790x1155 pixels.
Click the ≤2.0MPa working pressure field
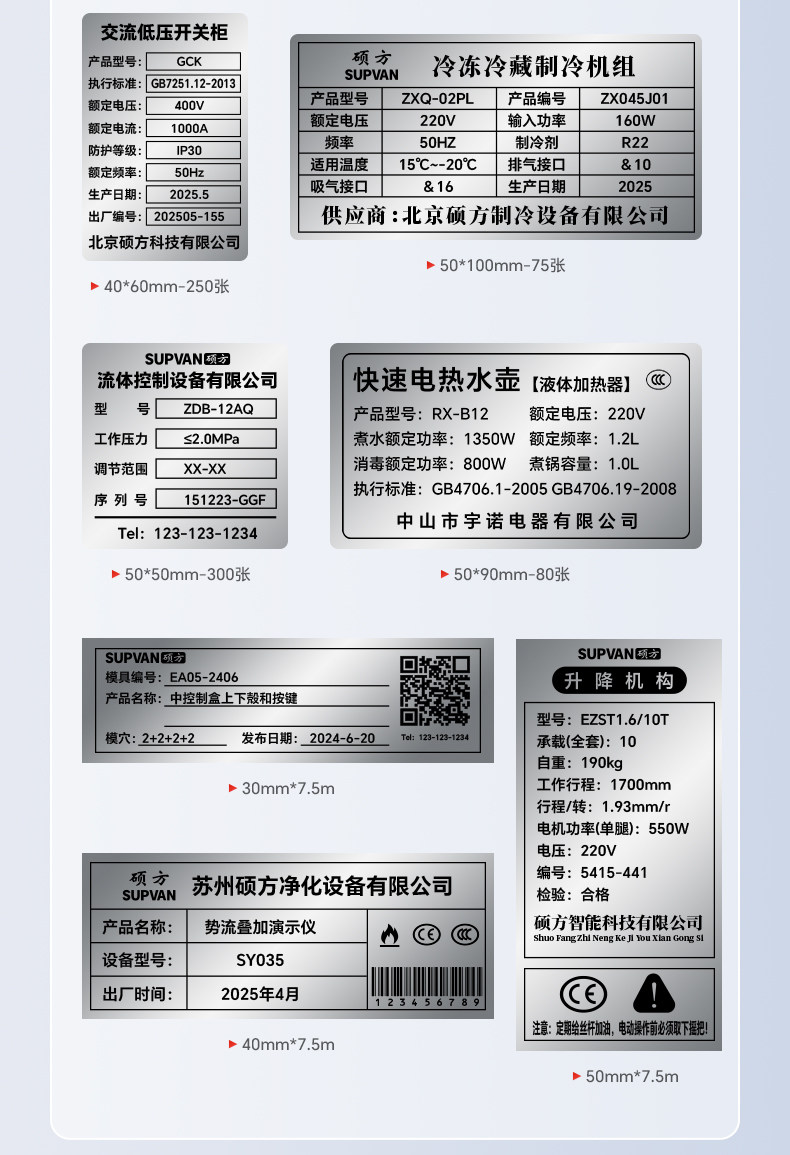[x=214, y=439]
